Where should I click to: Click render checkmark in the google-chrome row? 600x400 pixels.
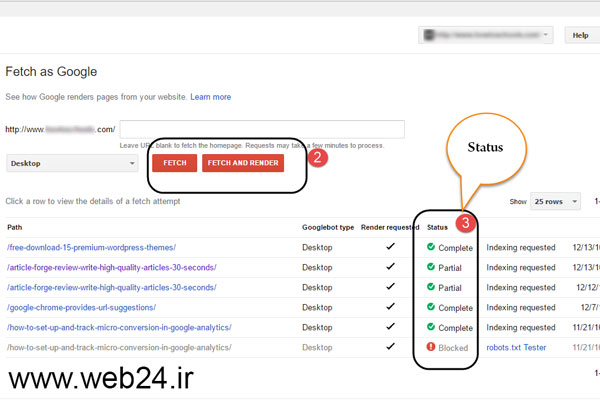coord(390,306)
